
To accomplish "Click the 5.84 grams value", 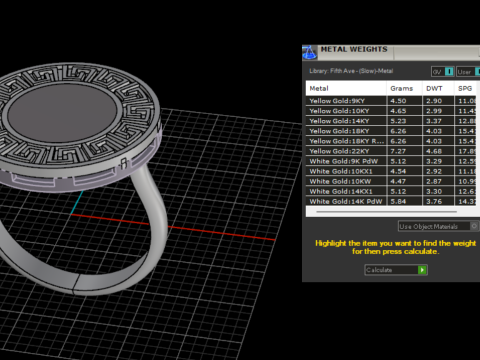I will point(398,201).
